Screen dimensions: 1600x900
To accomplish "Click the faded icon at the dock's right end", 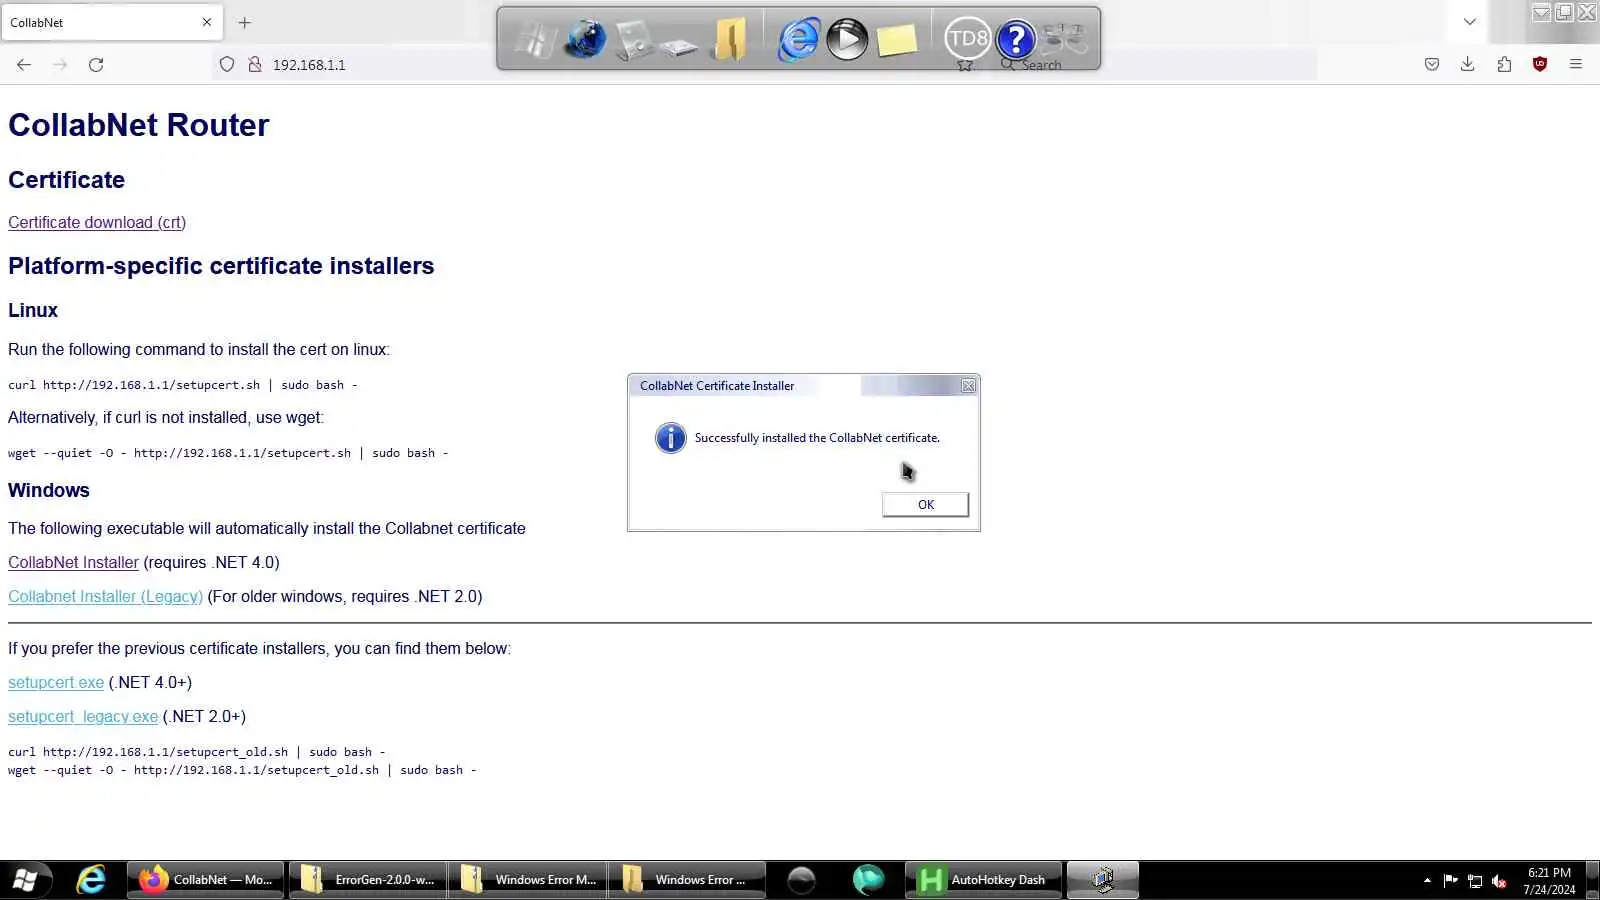I will pos(1064,40).
